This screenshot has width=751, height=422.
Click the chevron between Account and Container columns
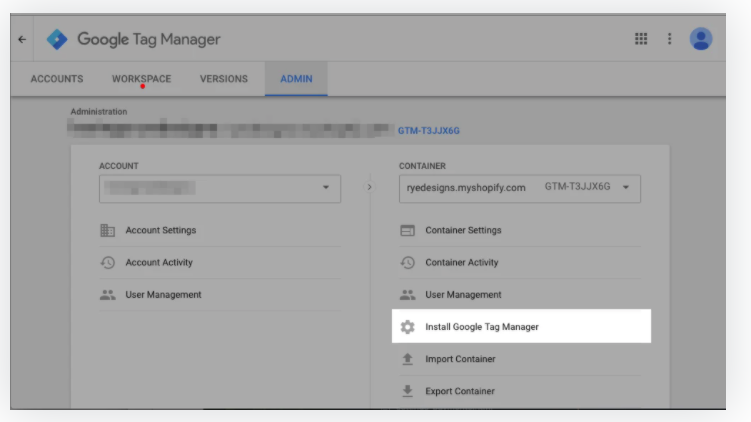coord(369,187)
